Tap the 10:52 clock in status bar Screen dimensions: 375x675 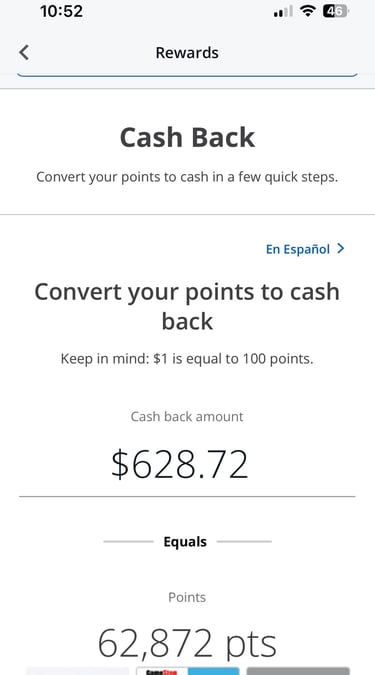[x=61, y=11]
